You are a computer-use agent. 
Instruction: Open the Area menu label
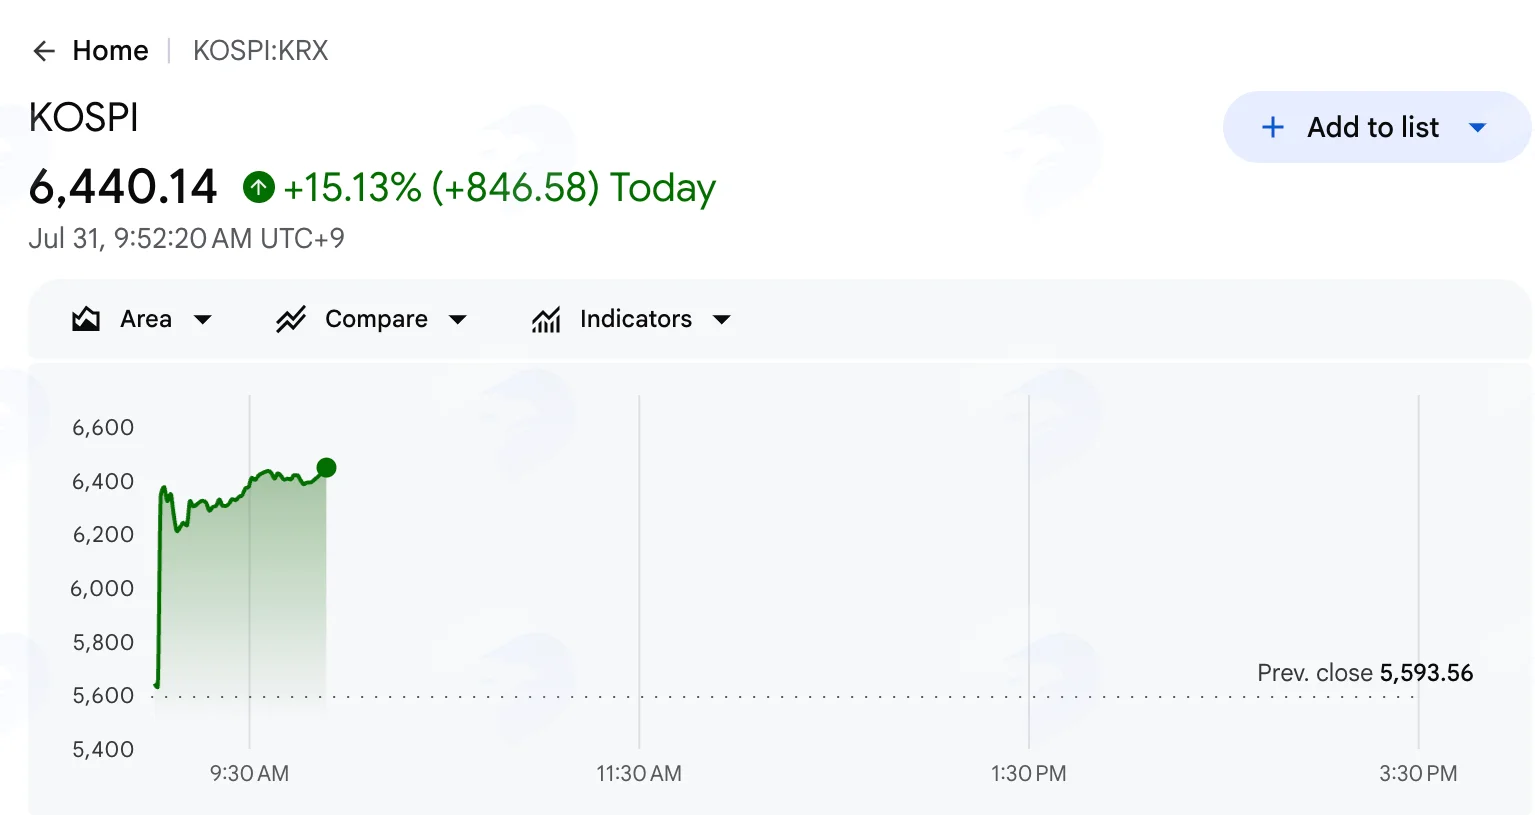146,319
